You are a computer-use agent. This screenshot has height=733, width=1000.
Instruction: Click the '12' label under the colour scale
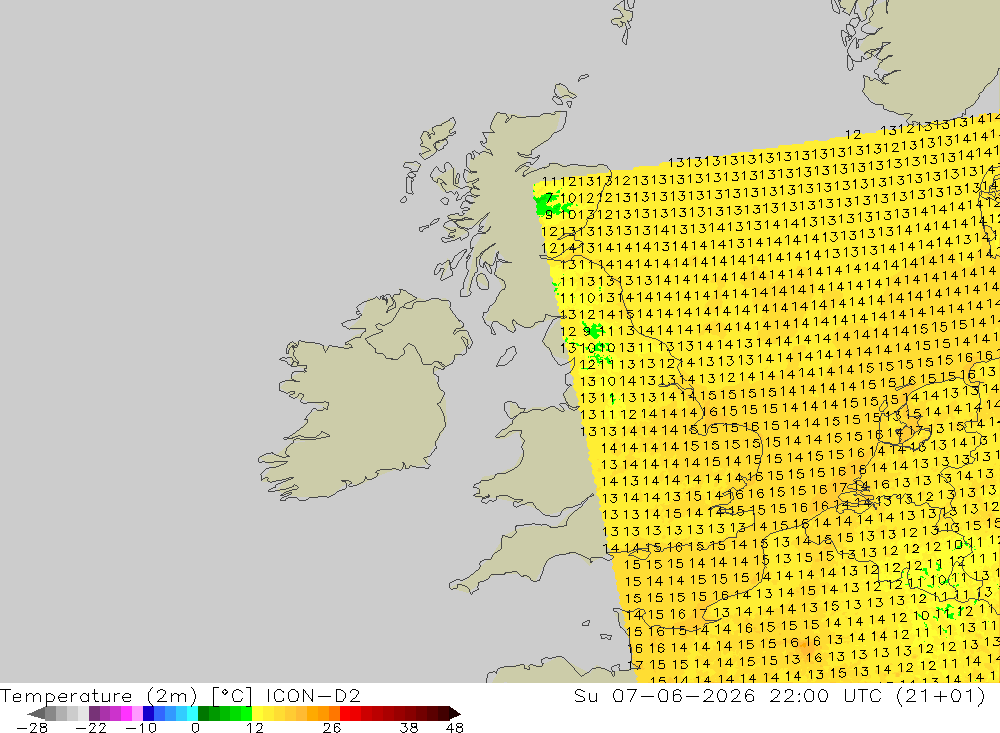pyautogui.click(x=254, y=727)
